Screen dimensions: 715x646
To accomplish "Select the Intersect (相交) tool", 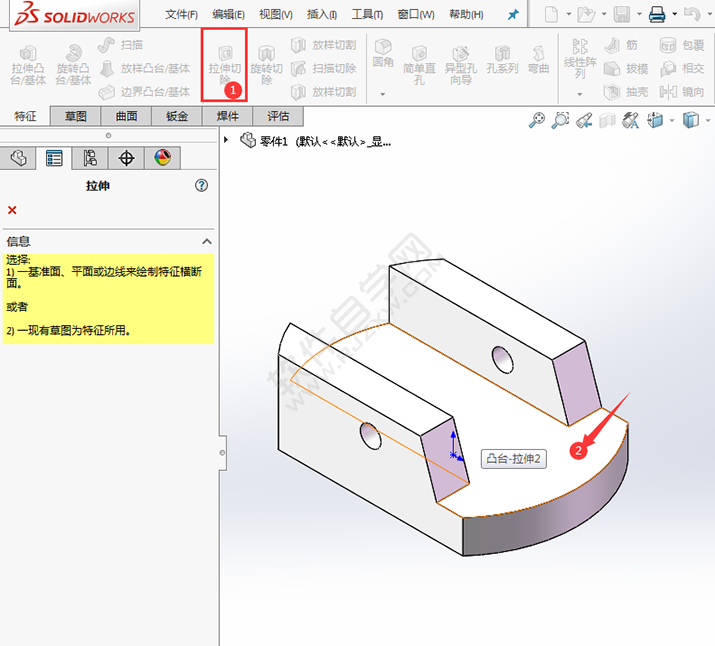I will 682,68.
